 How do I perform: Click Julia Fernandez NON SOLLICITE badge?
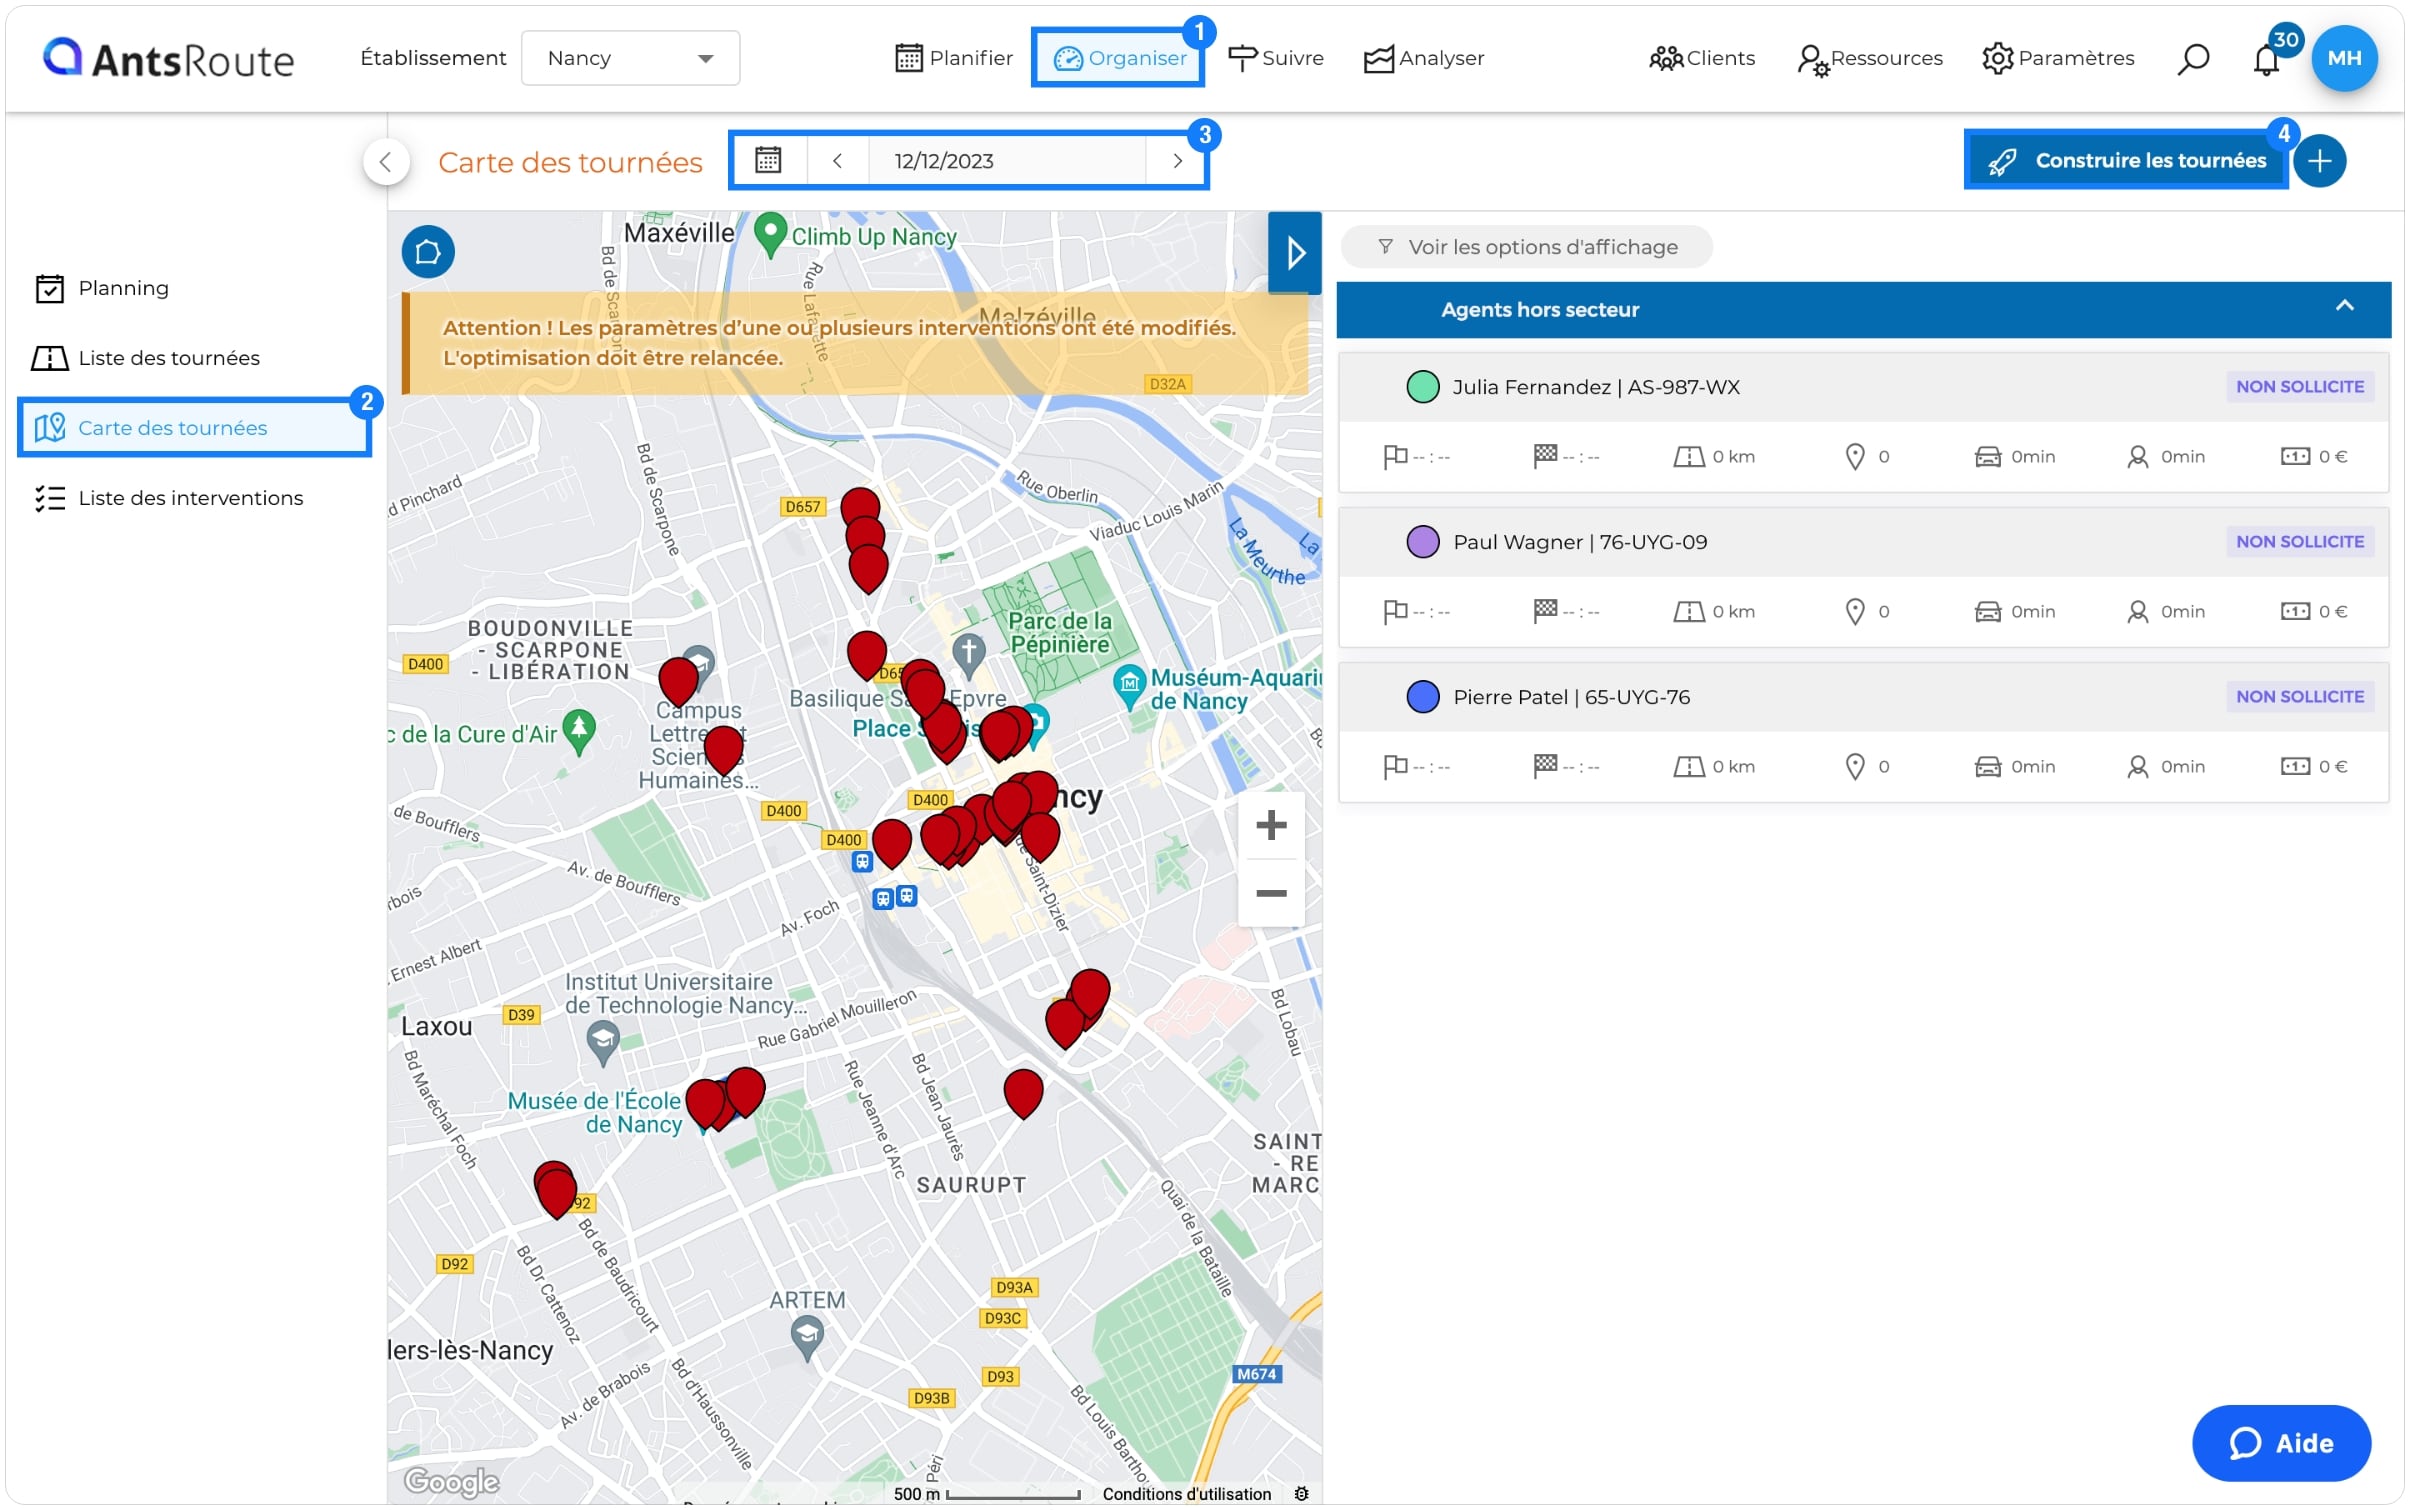click(2299, 387)
